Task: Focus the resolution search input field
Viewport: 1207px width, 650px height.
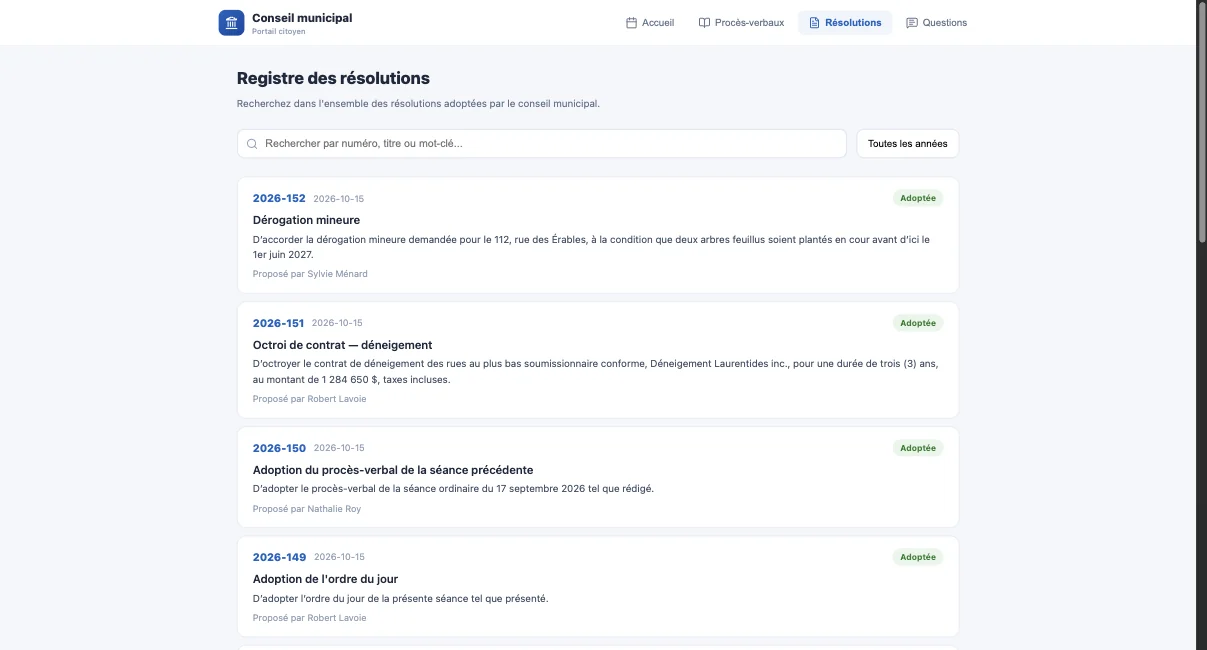Action: pos(542,144)
